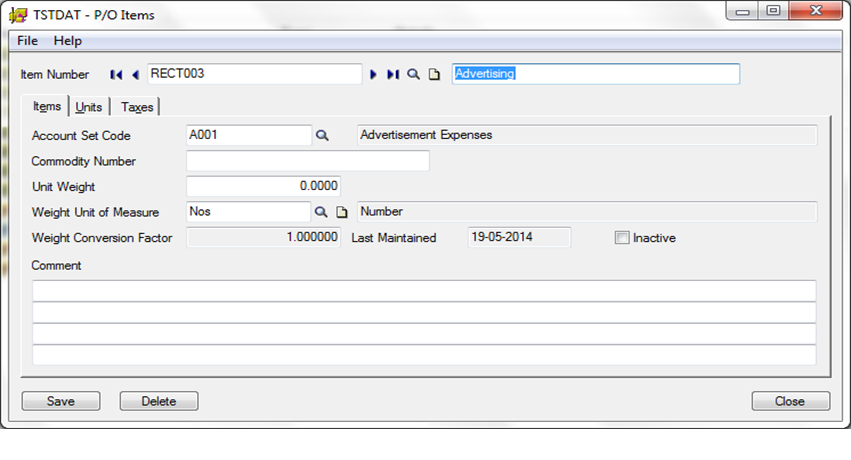Screen dimensions: 851x460
Task: Click the Weight Conversion Factor field 1.000000
Action: pos(263,237)
